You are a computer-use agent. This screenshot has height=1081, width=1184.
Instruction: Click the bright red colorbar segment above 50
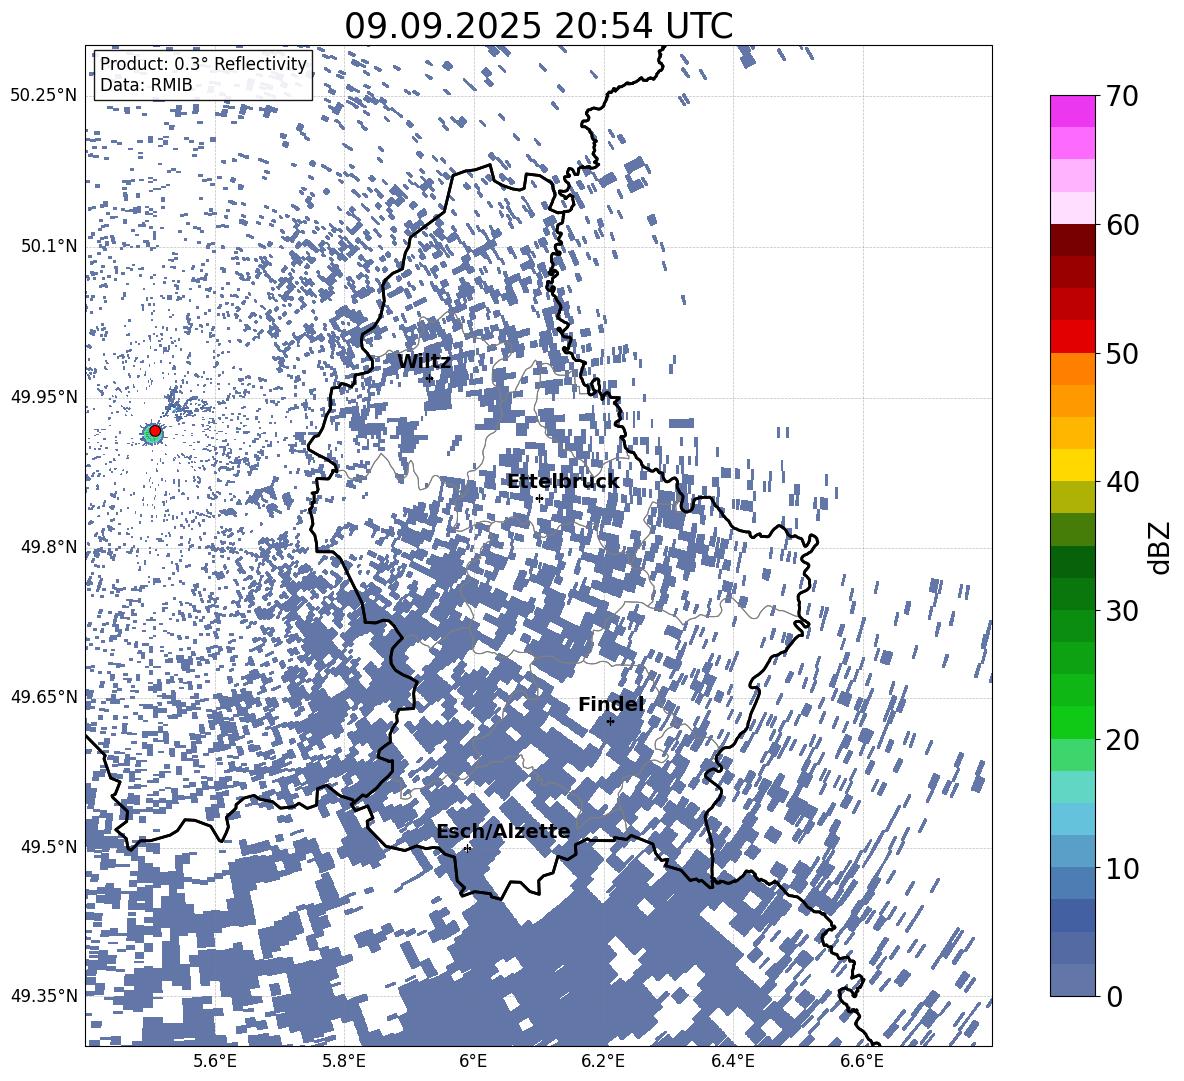(x=1072, y=337)
